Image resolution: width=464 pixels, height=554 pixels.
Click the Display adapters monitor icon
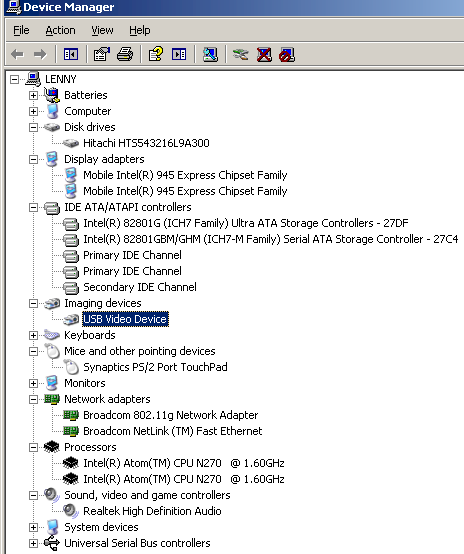52,159
